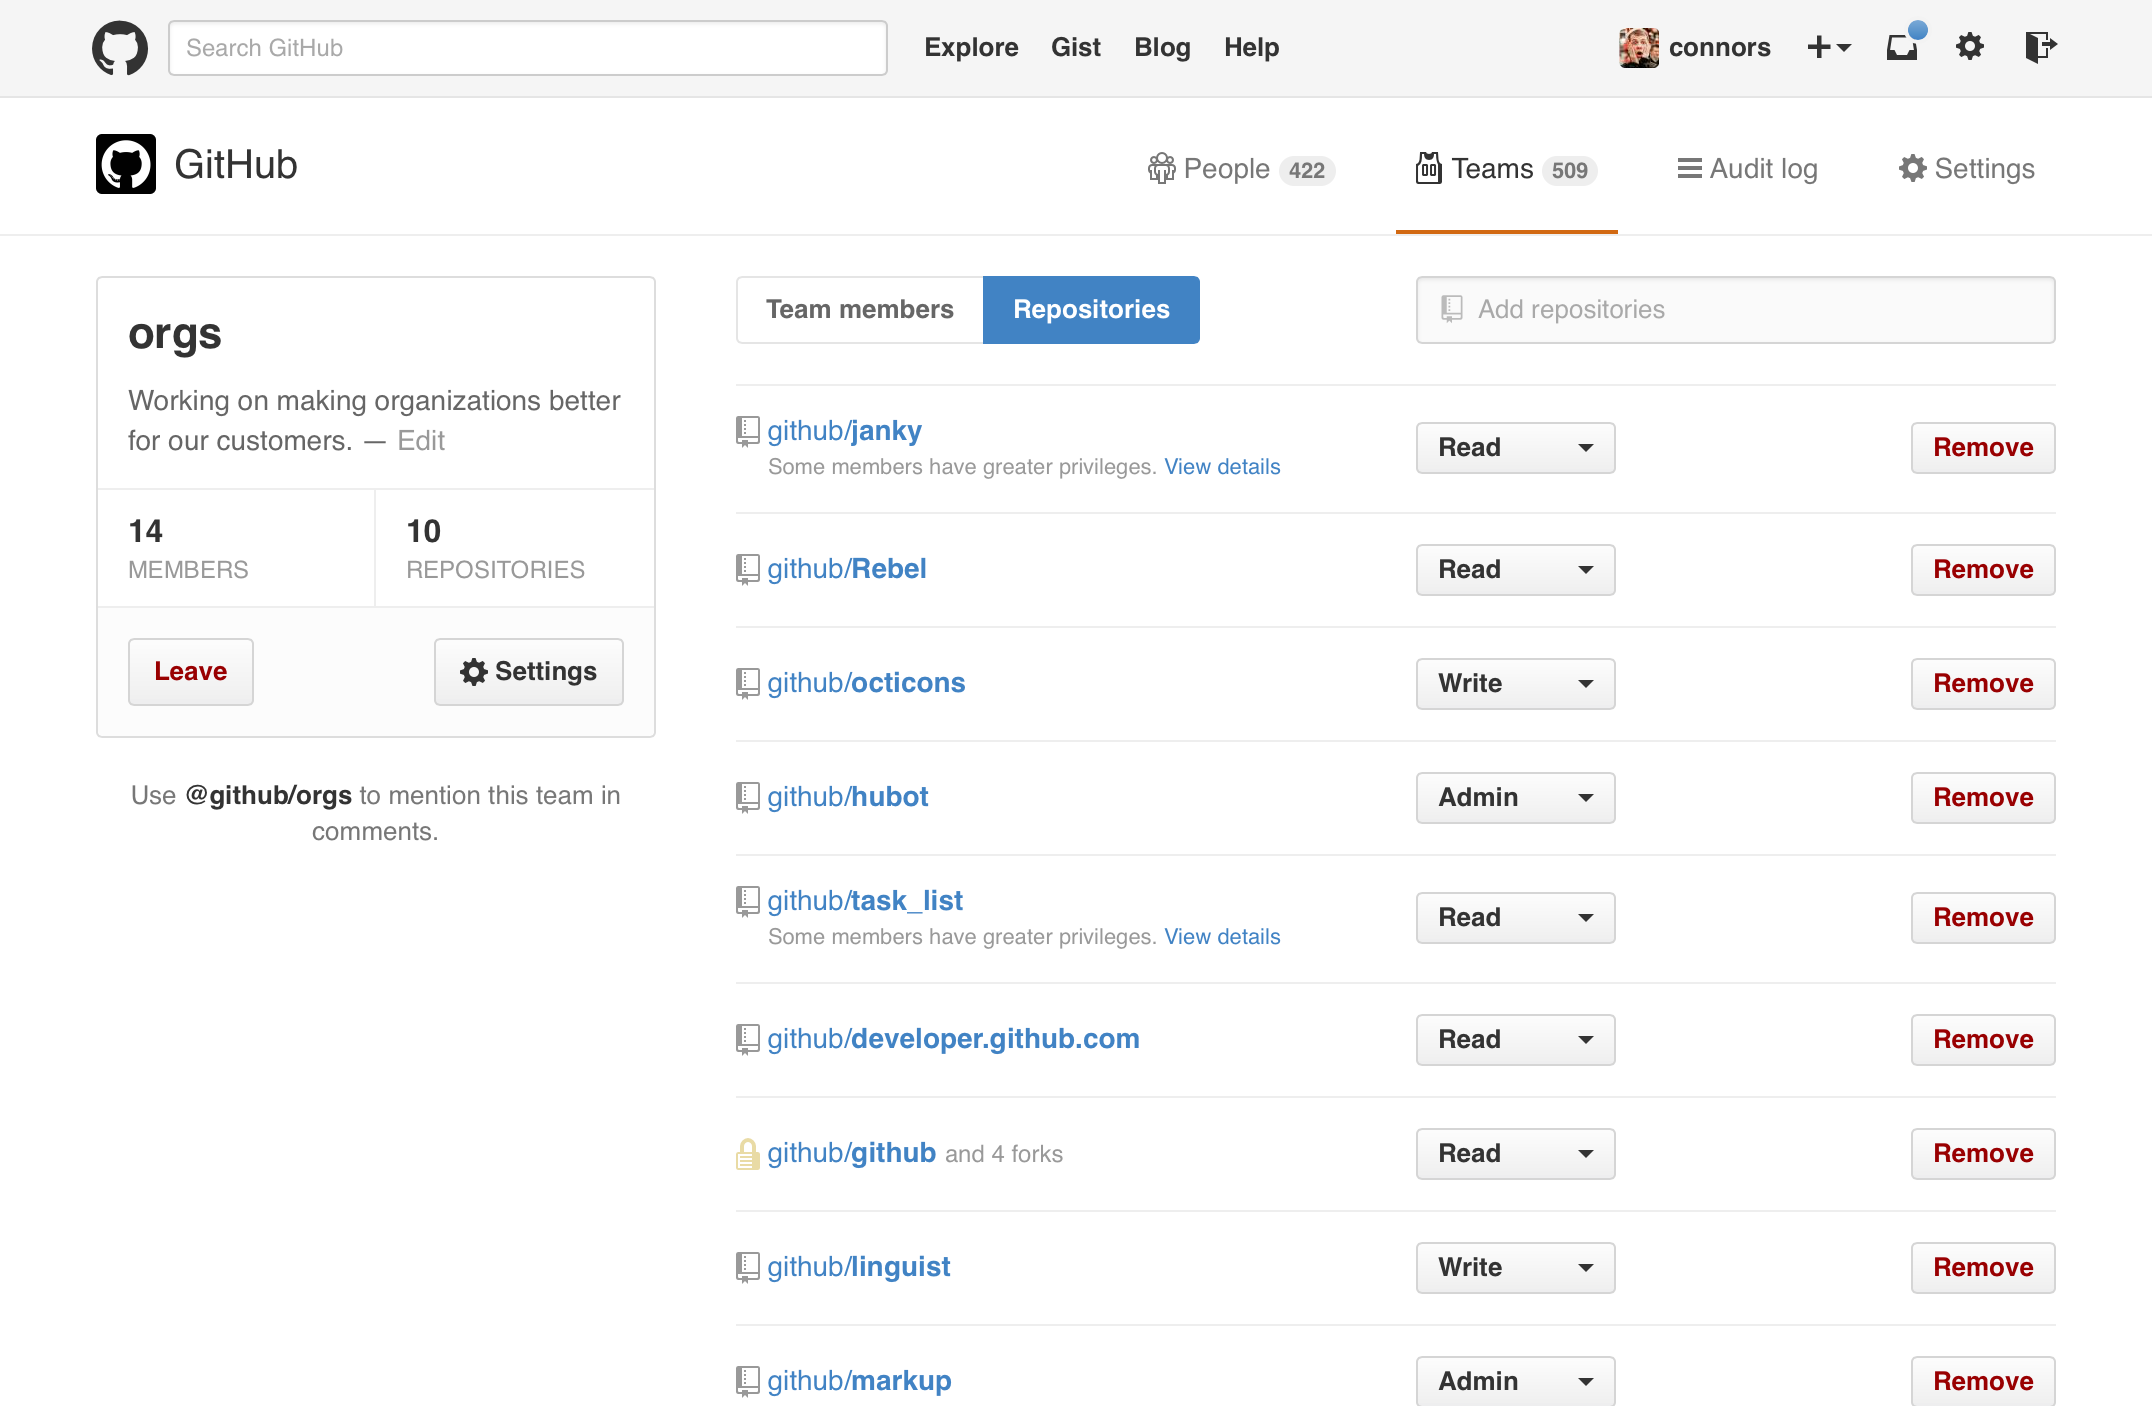Remove github/Rebel from the team
This screenshot has height=1406, width=2152.
click(x=1983, y=570)
